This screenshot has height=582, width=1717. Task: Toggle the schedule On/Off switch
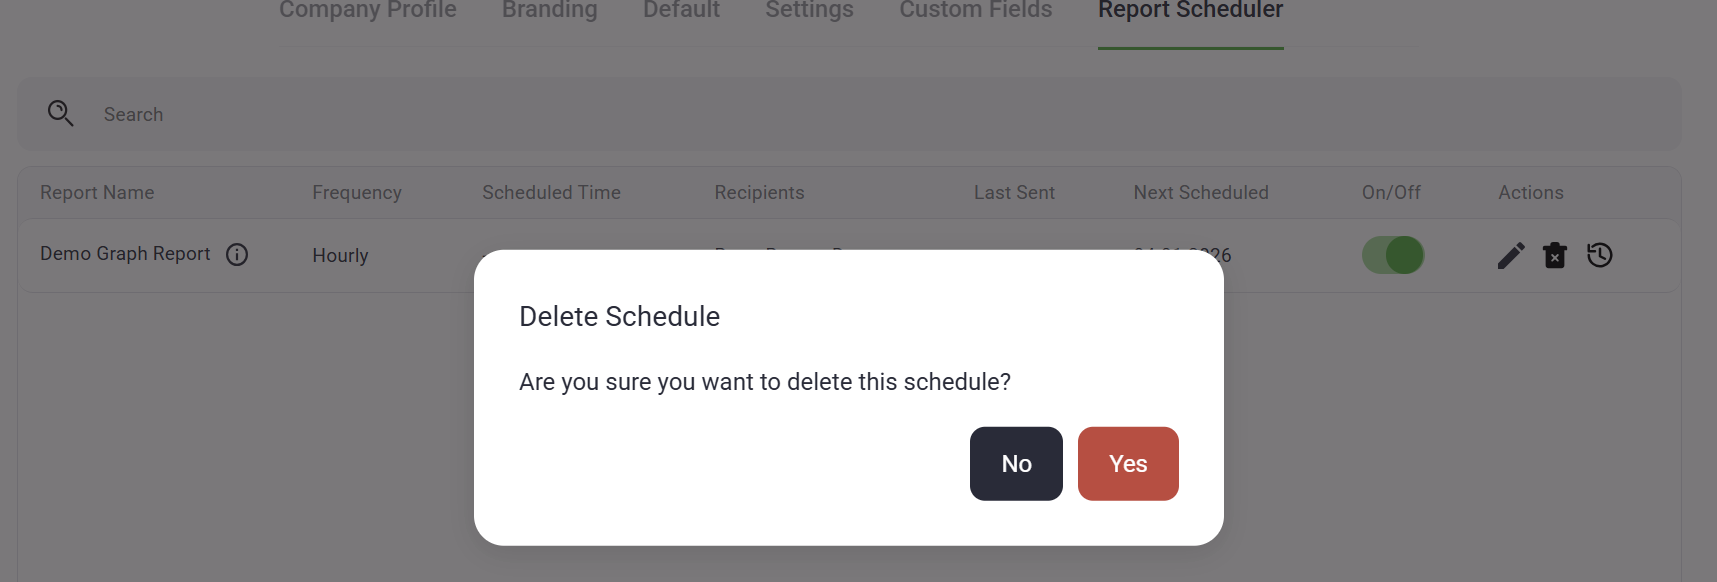[1393, 255]
